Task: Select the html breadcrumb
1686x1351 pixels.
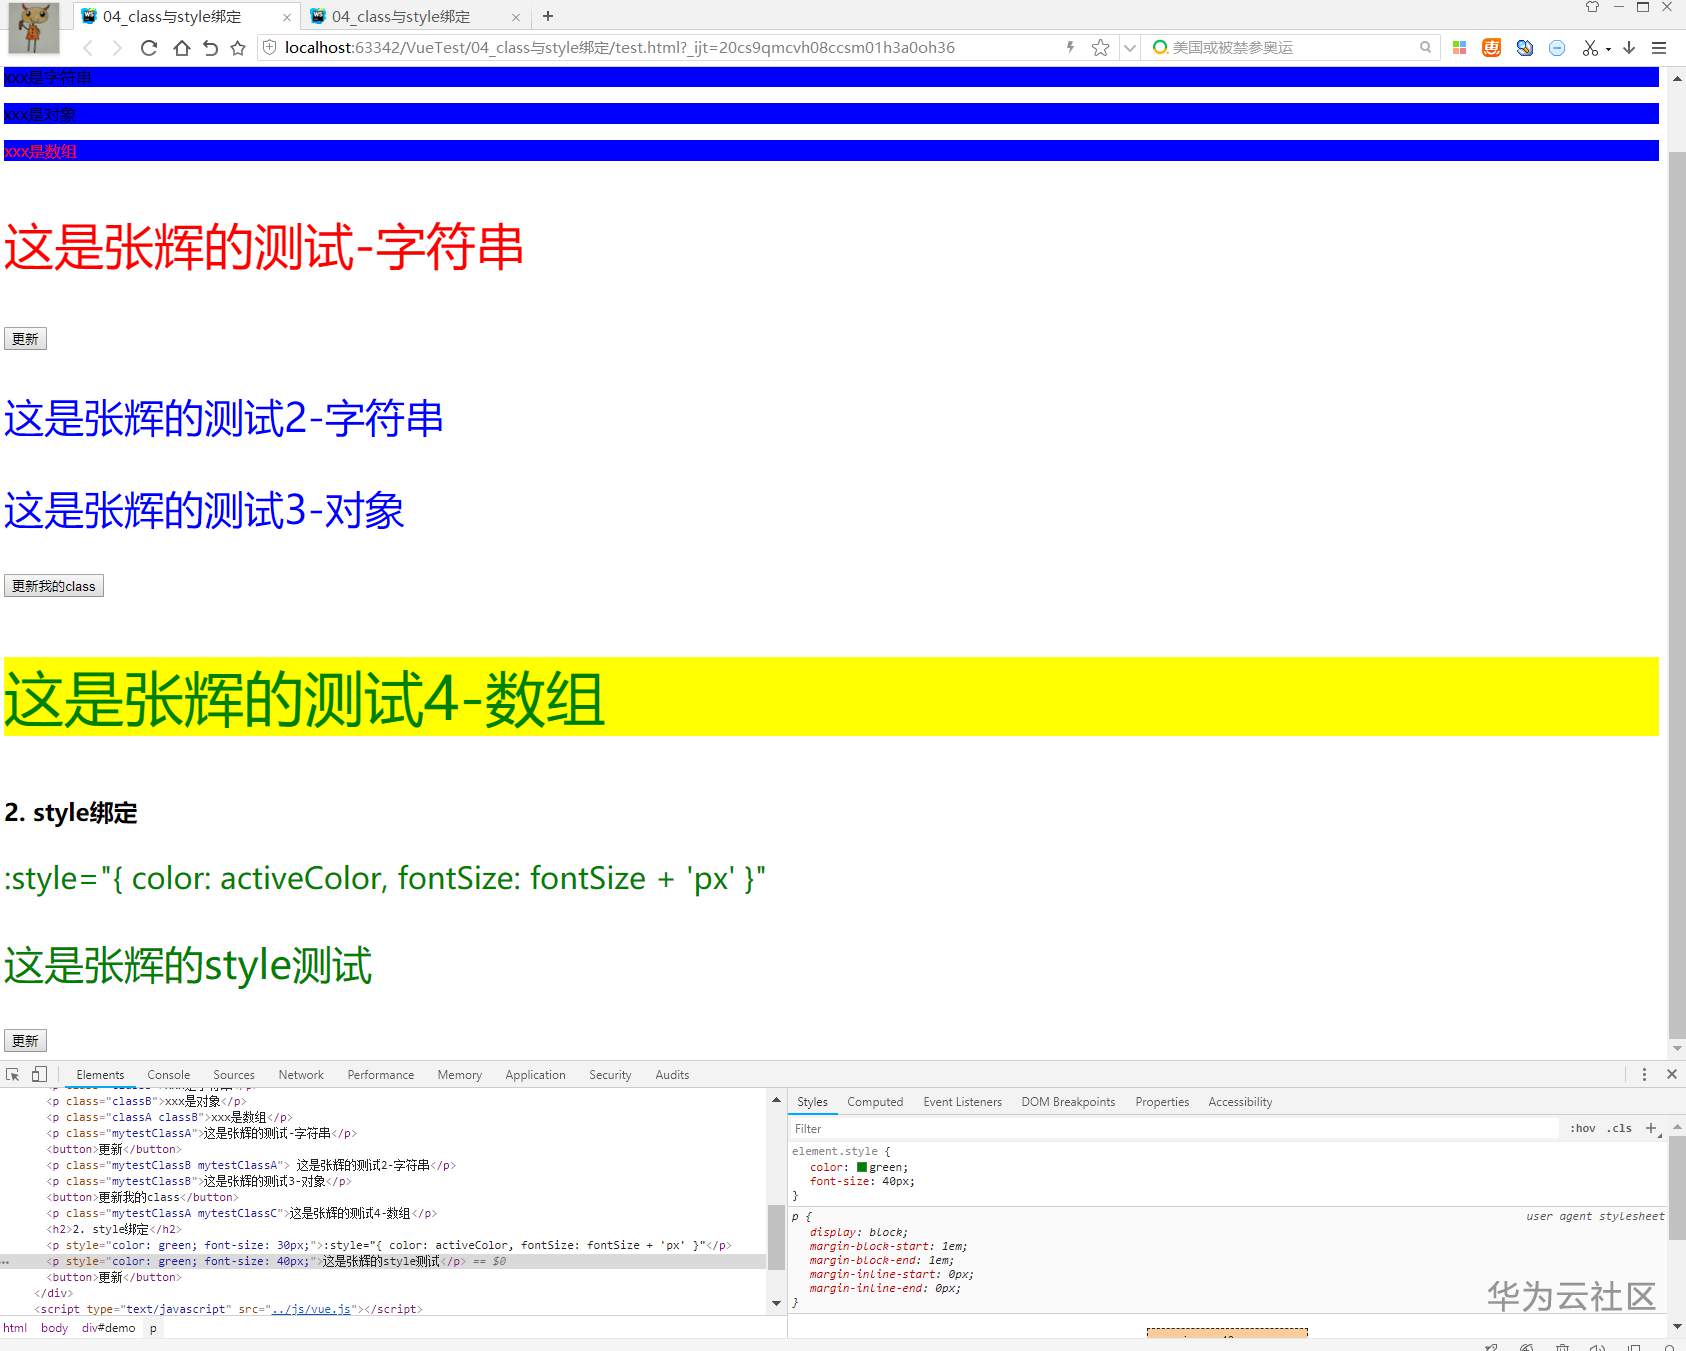Action: pos(15,1328)
